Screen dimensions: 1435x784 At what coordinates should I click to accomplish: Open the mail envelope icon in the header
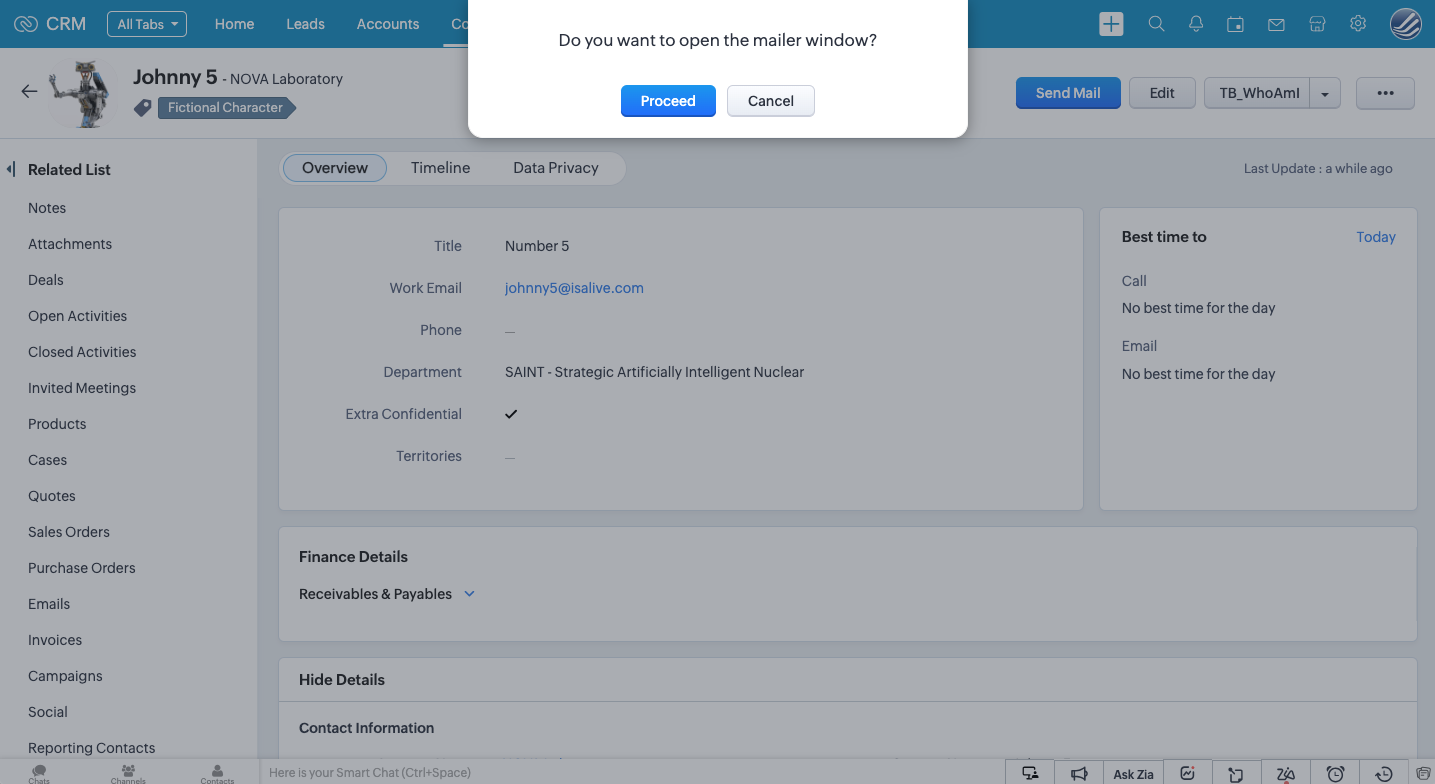(1276, 24)
